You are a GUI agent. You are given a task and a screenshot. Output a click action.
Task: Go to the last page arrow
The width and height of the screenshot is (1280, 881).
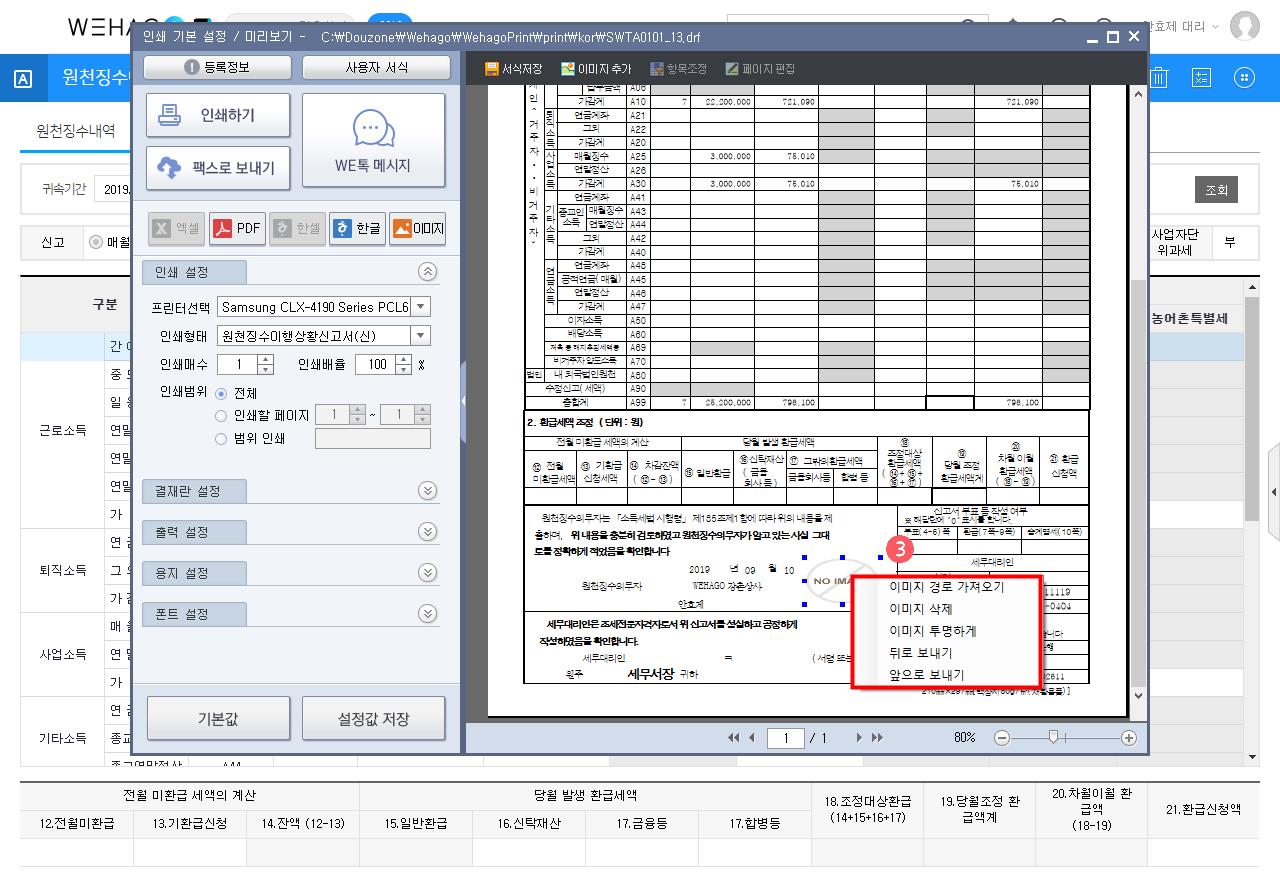pos(877,738)
